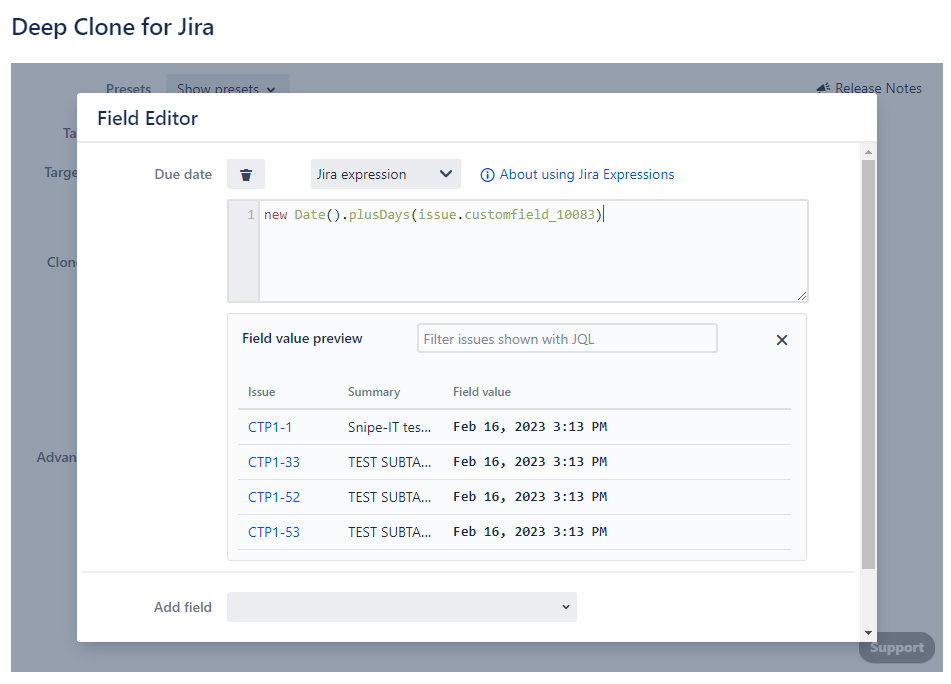The height and width of the screenshot is (684, 951).
Task: Click field value date in CTP1-1 row
Action: [x=530, y=427]
